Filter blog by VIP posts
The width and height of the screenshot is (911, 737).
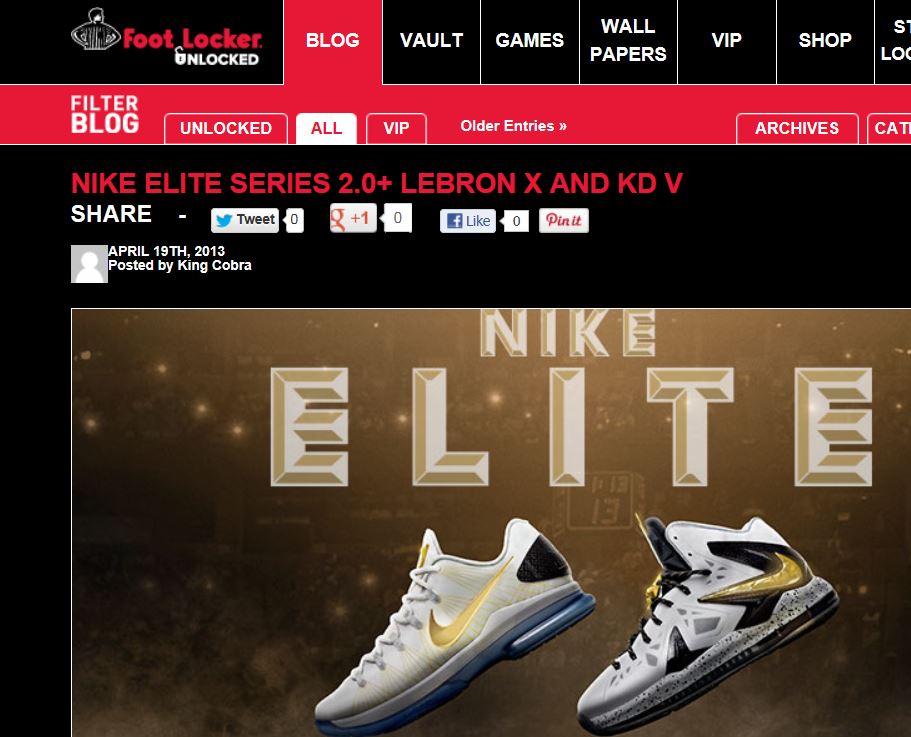click(396, 128)
